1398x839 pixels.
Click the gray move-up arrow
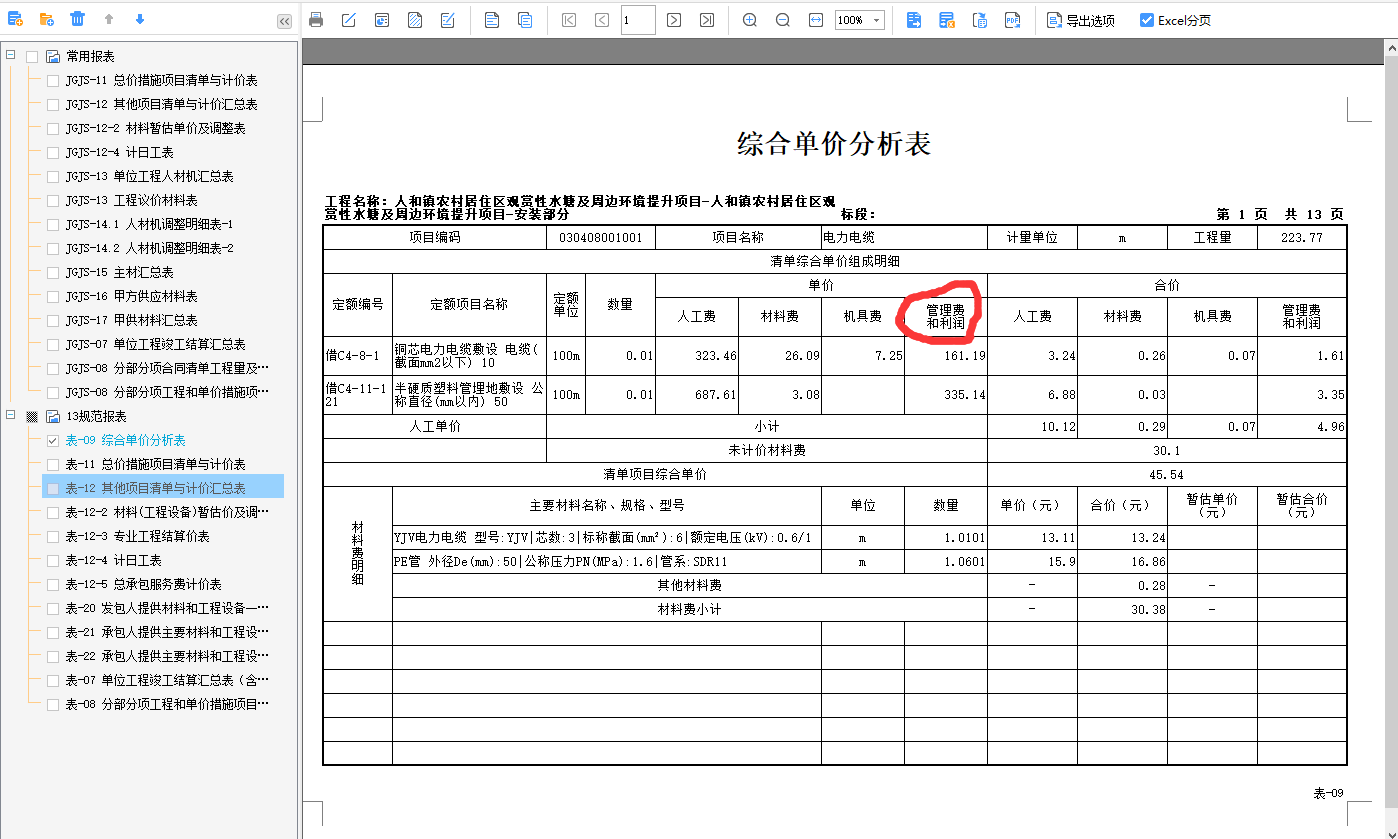pyautogui.click(x=109, y=19)
